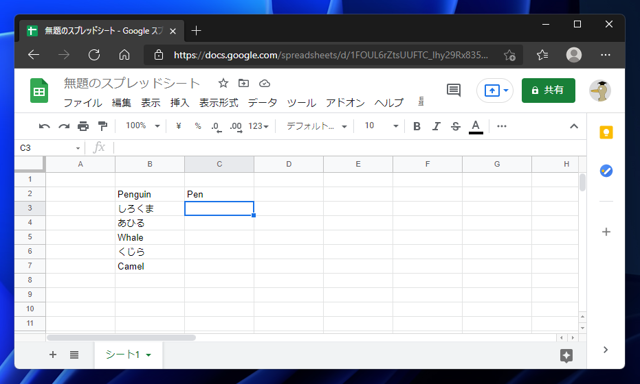
Task: Toggle bold formatting
Action: (x=417, y=126)
